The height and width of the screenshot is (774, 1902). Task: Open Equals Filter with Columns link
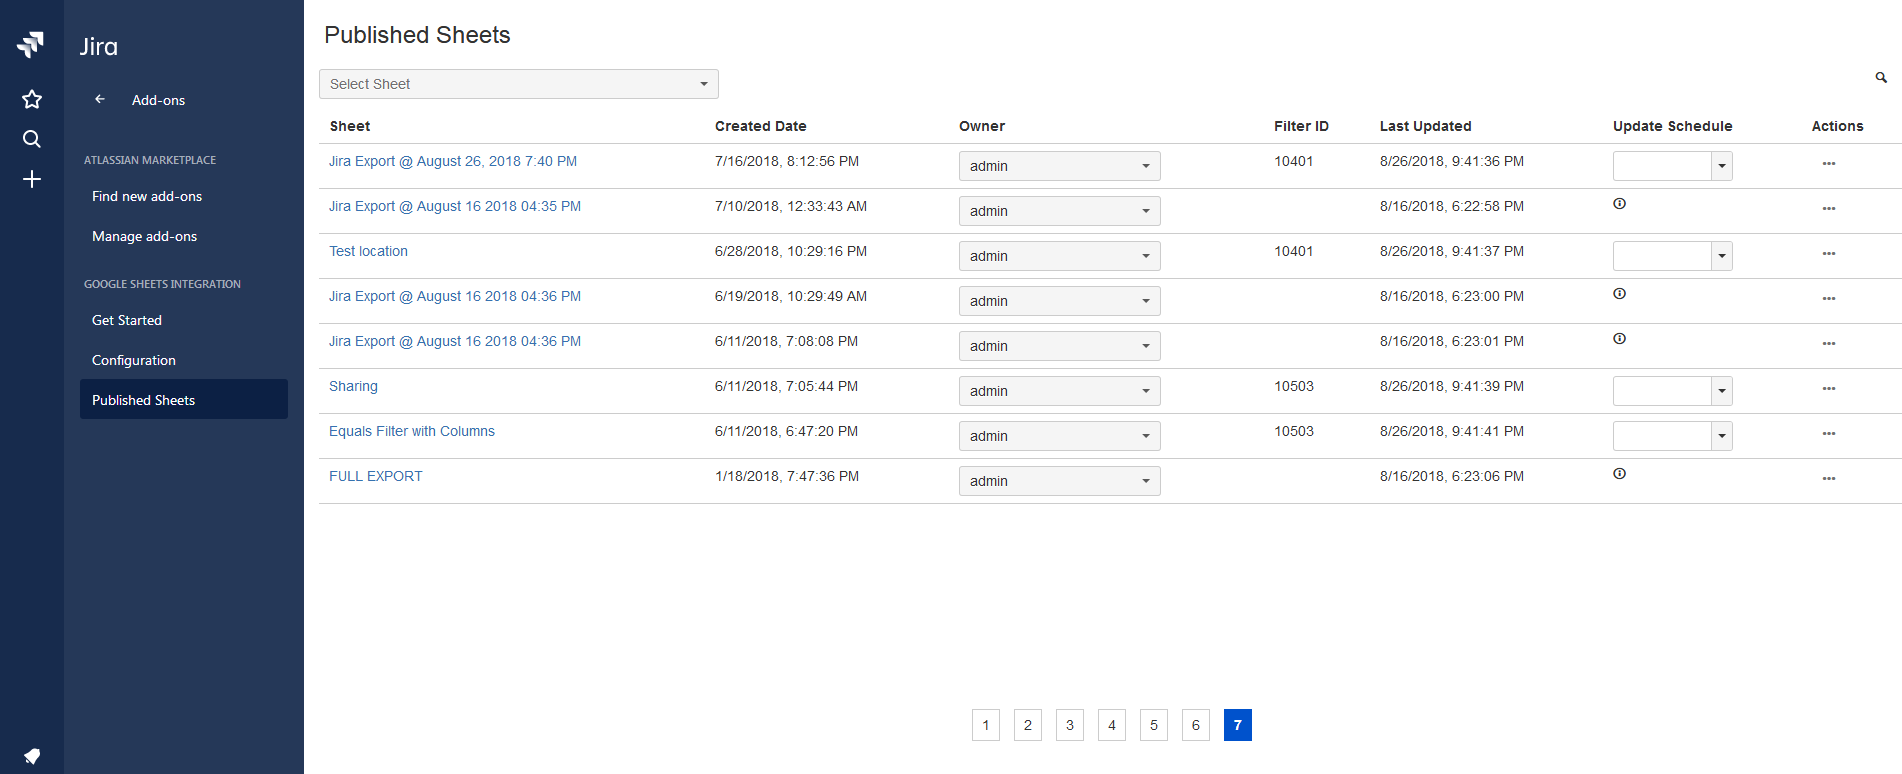pos(412,431)
